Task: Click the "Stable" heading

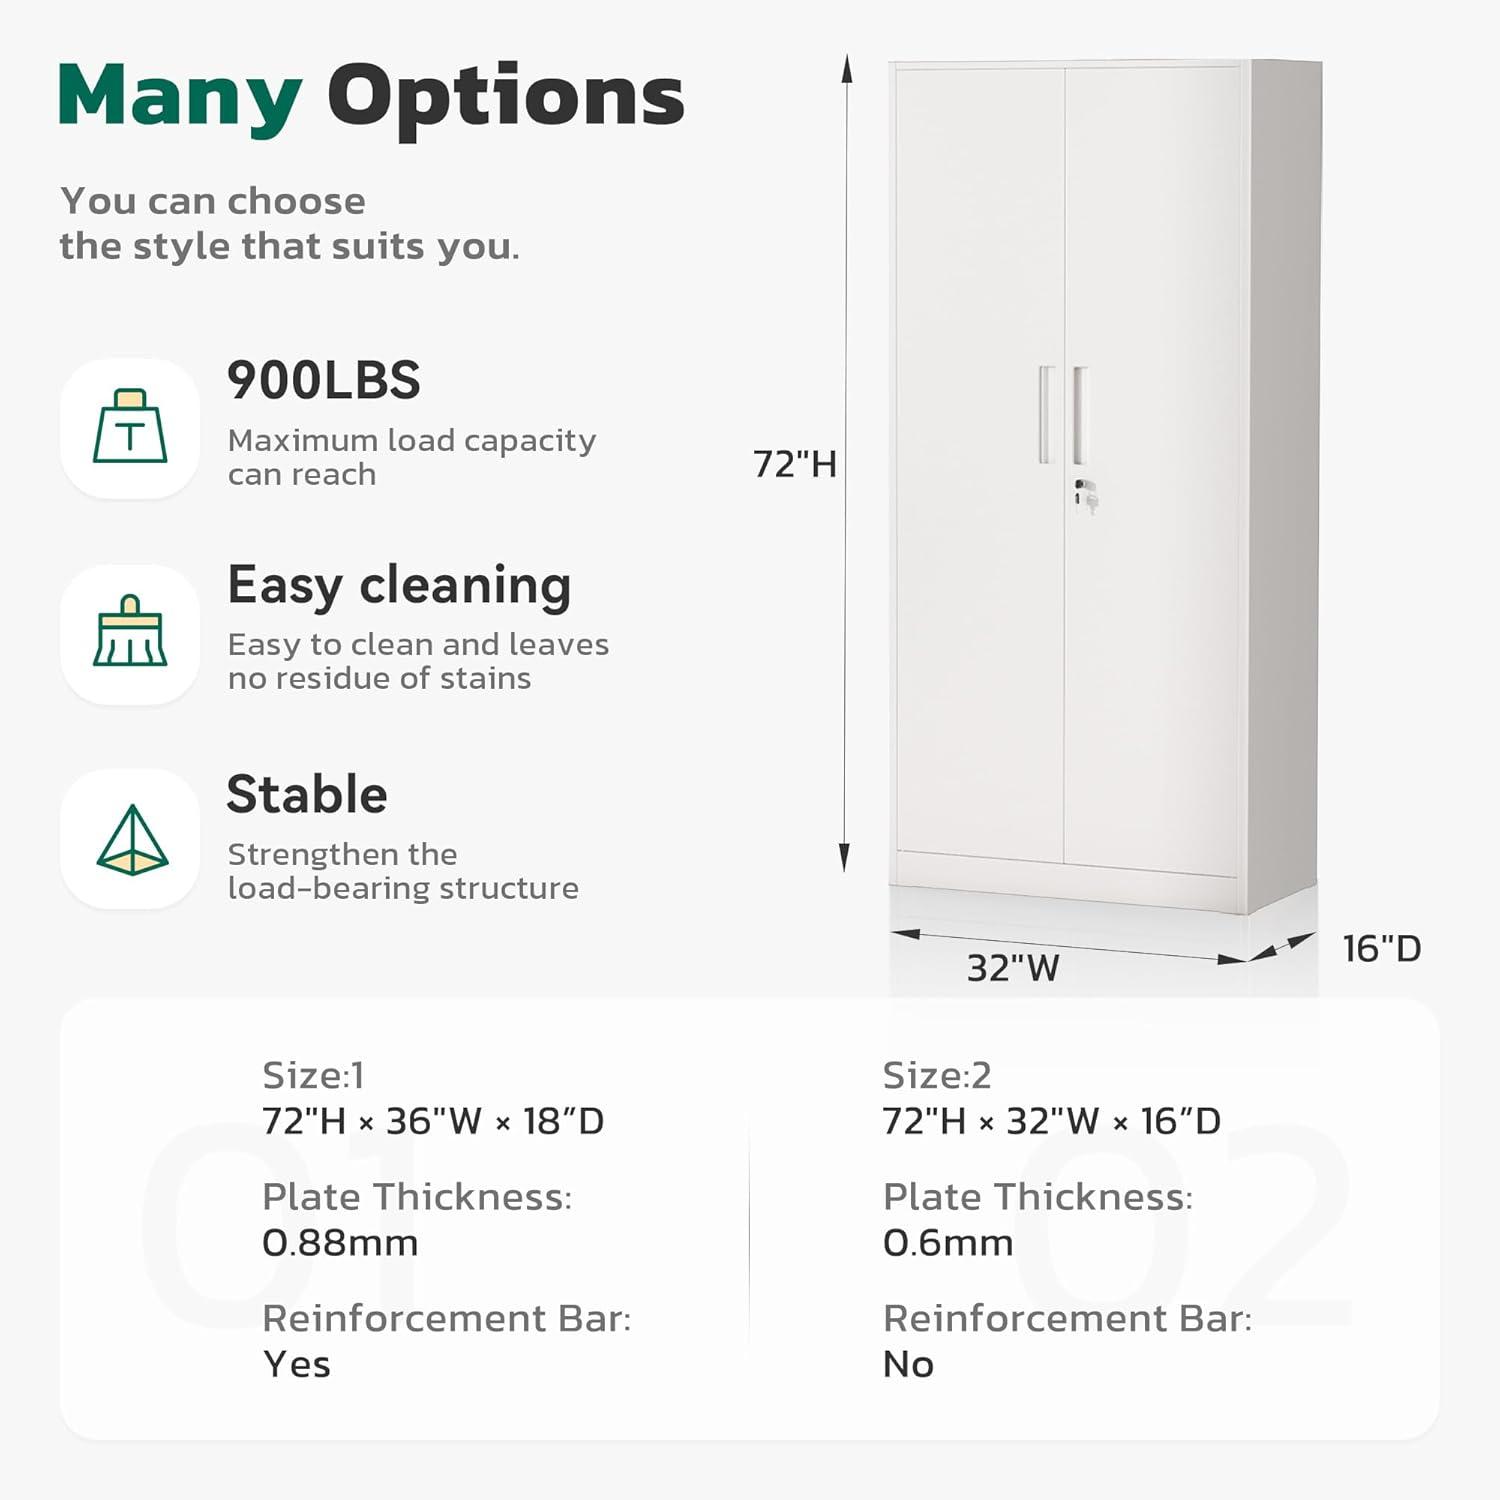Action: coord(307,795)
